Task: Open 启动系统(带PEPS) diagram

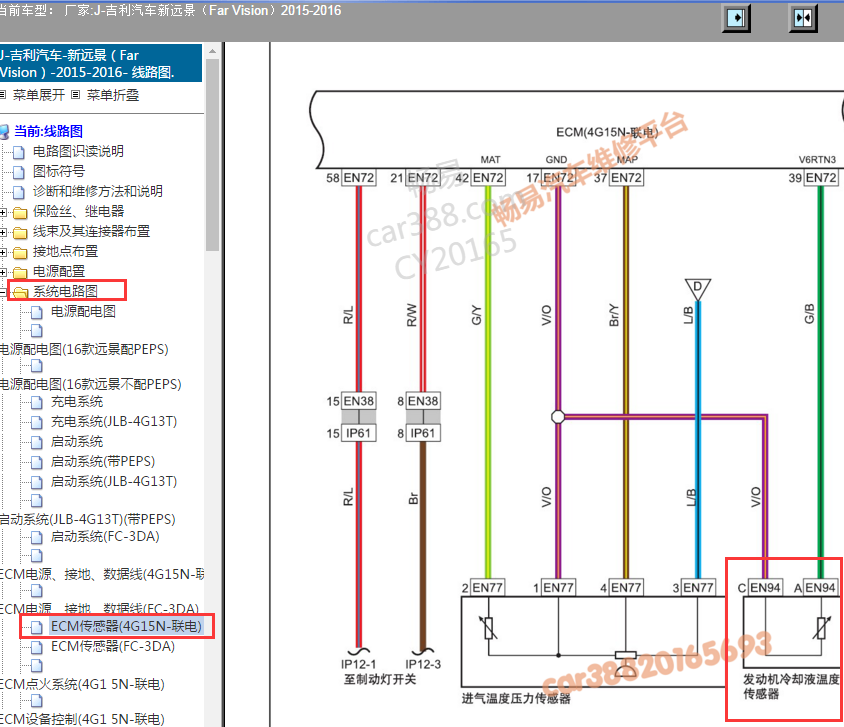Action: (x=102, y=461)
